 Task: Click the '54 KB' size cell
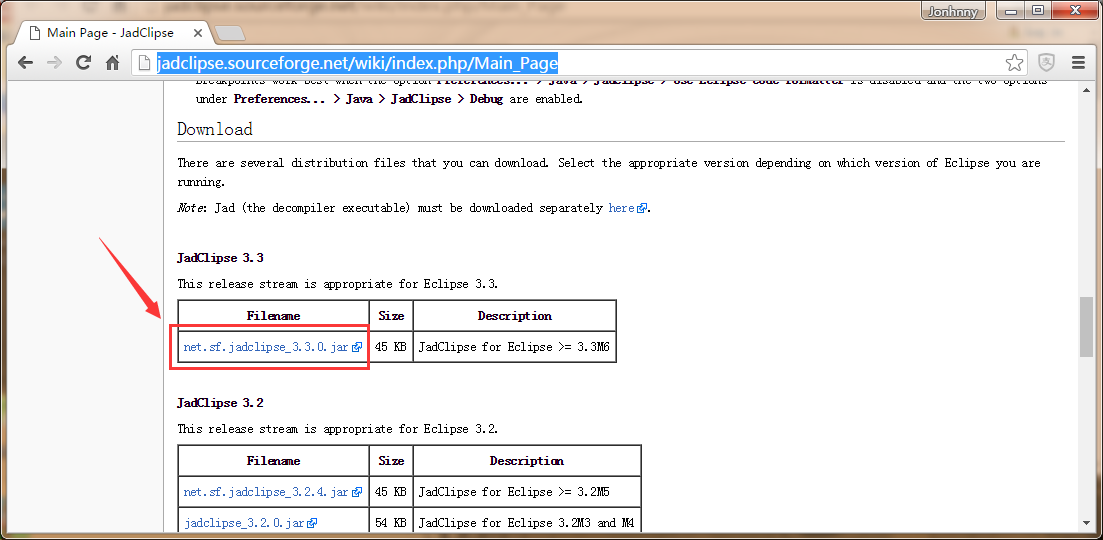click(x=391, y=522)
